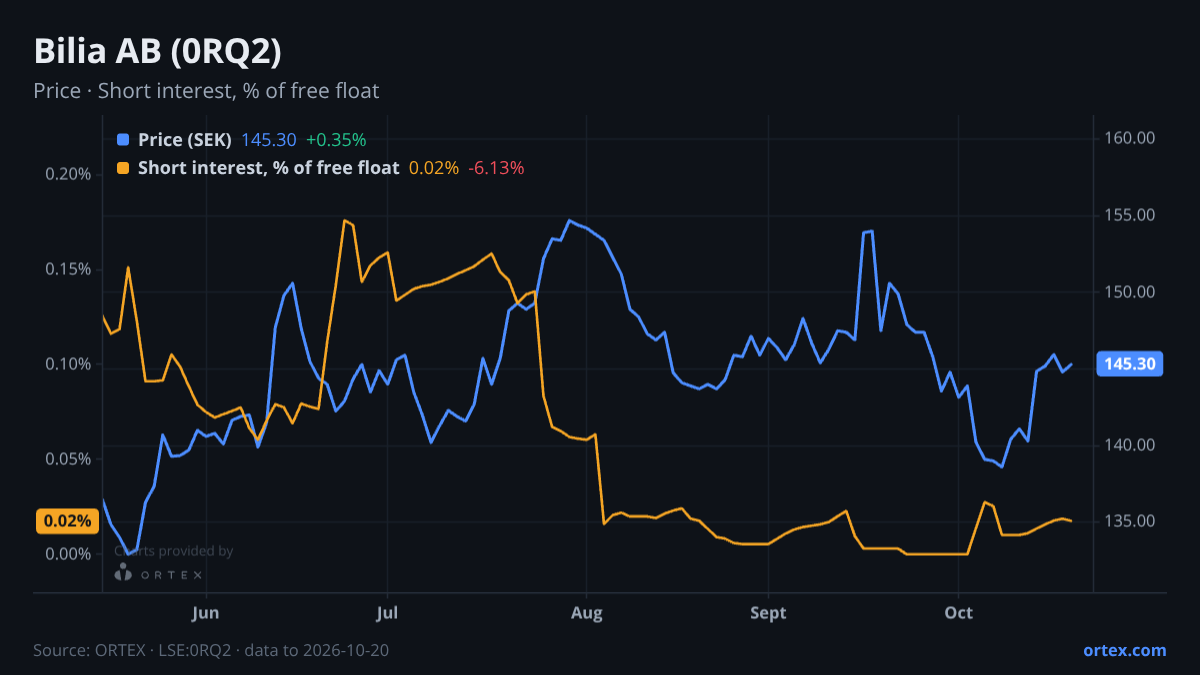The image size is (1200, 675).
Task: Click the 160.00 right axis label
Action: (1130, 138)
